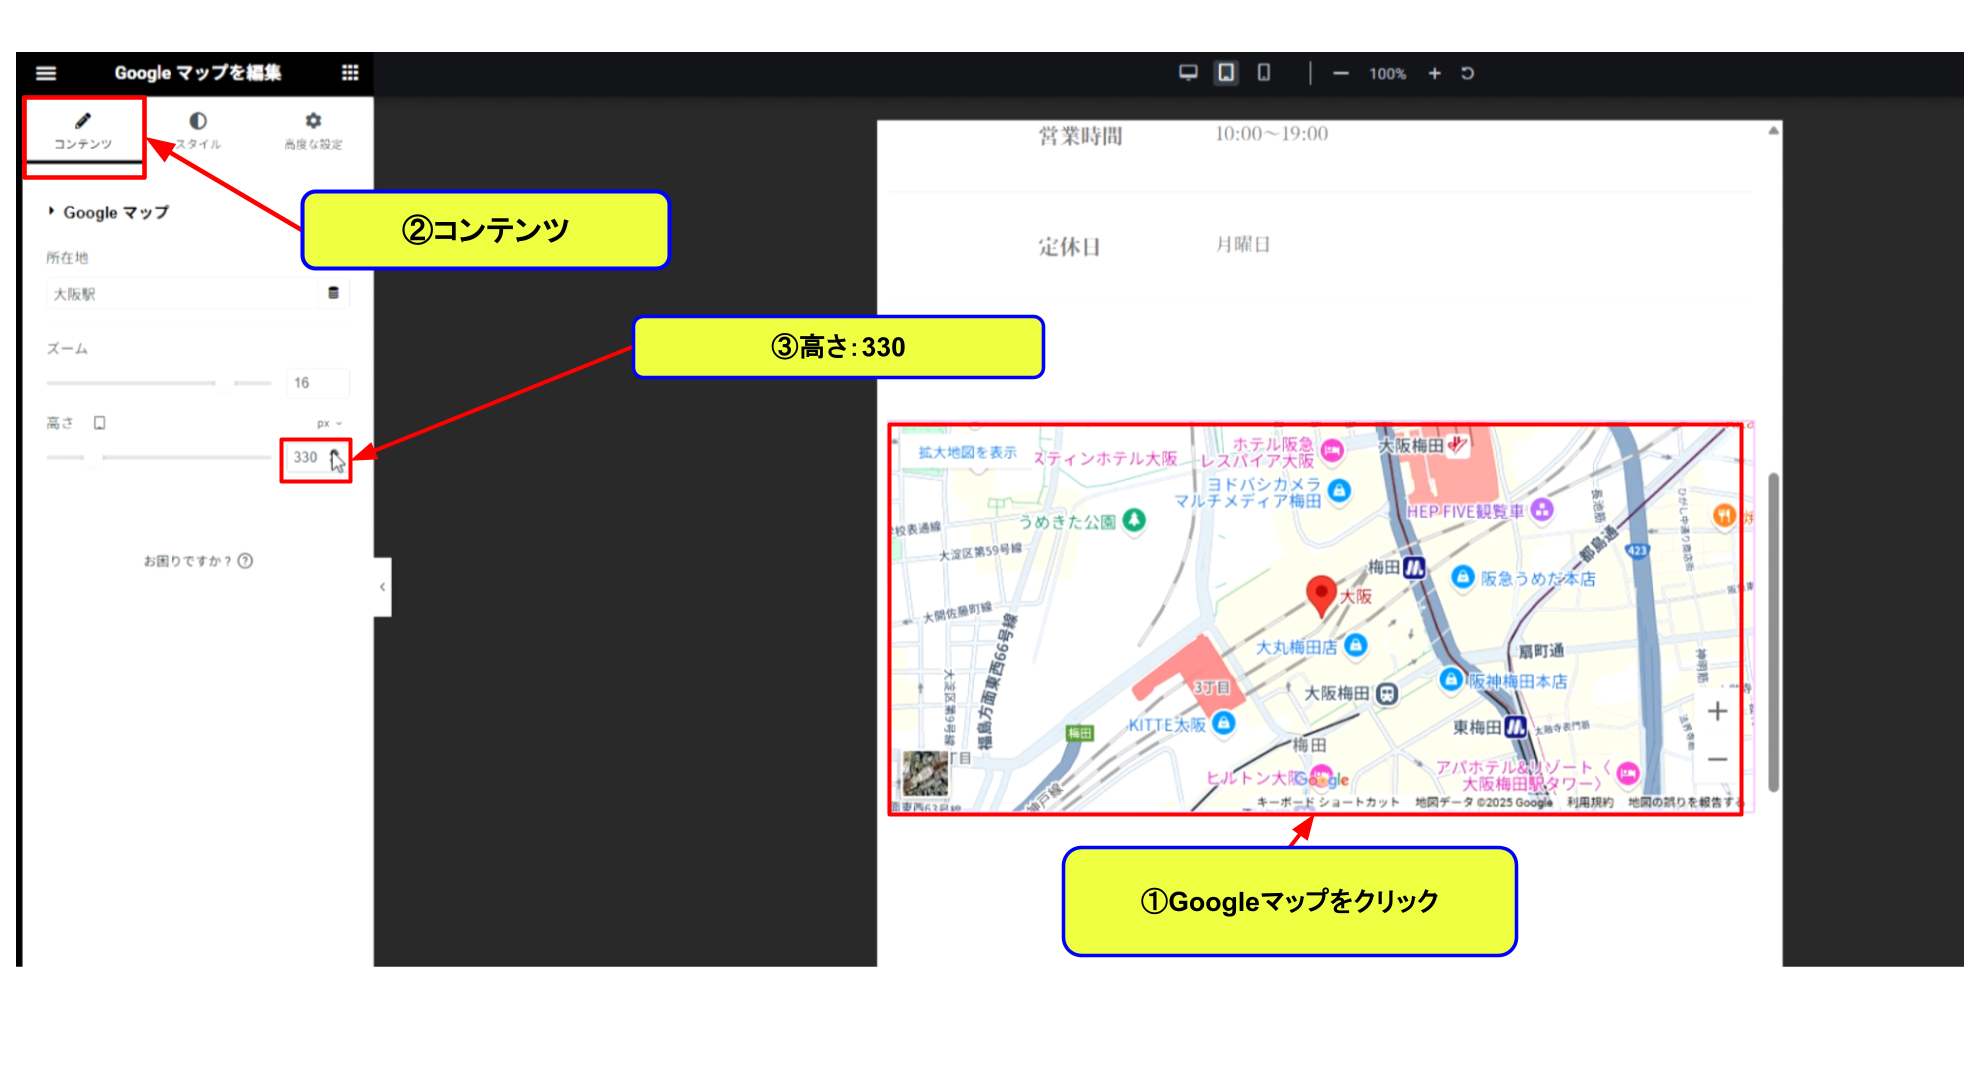Click the page preview vertical scrollbar
This screenshot has width=1980, height=1080.
click(x=1773, y=632)
